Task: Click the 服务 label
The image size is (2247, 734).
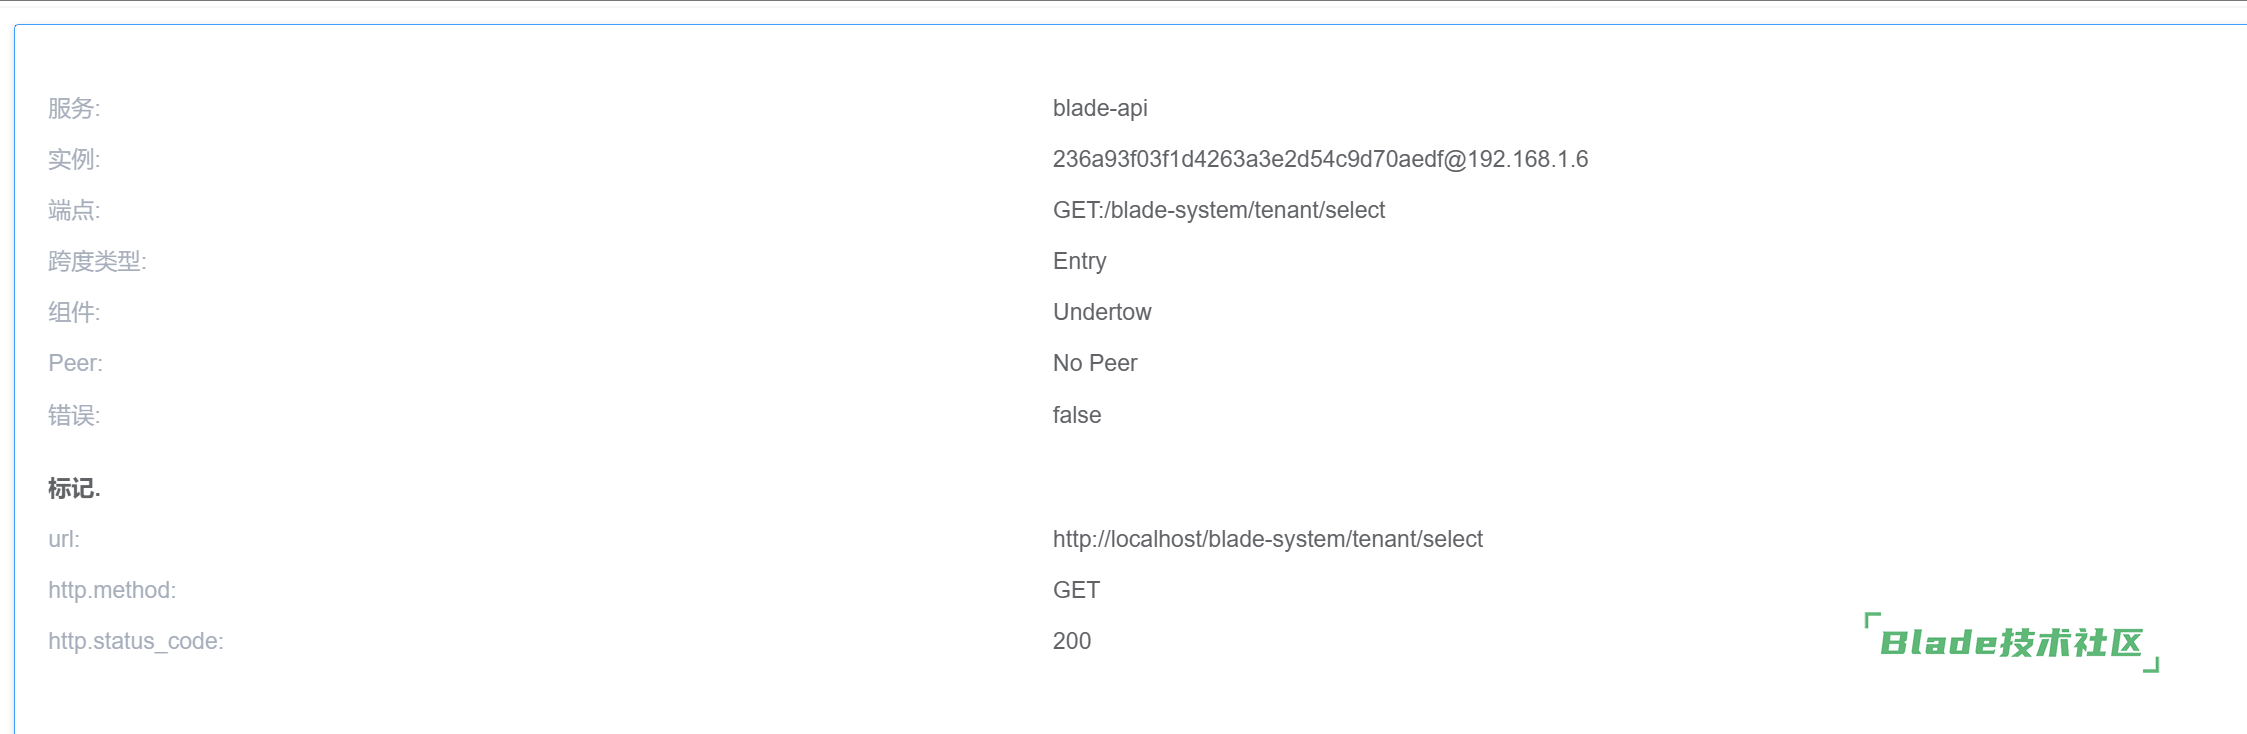Action: (74, 108)
